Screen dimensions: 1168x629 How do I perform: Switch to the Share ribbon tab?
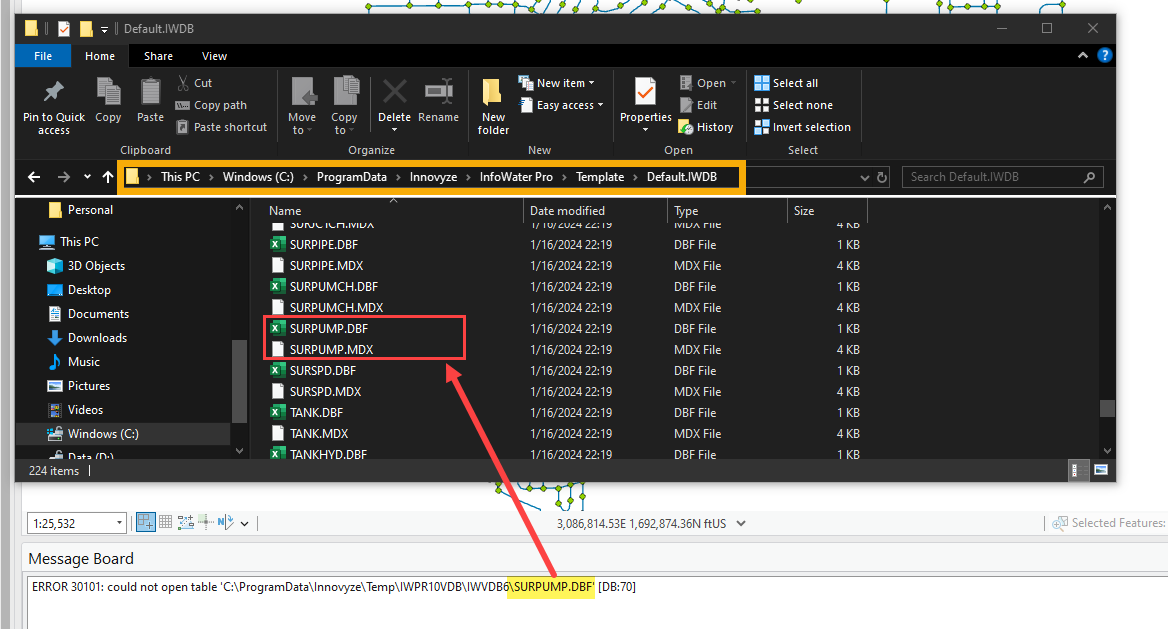tap(158, 56)
